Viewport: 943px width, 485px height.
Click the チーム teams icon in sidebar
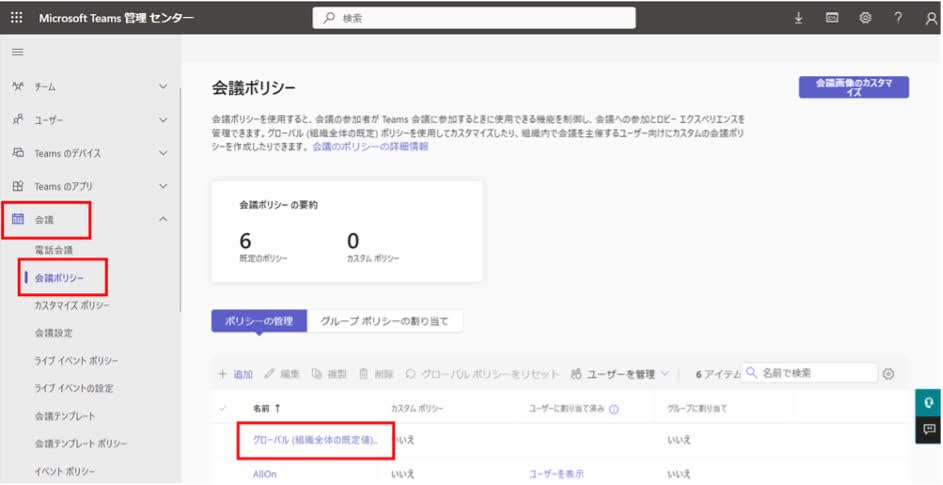tap(18, 87)
